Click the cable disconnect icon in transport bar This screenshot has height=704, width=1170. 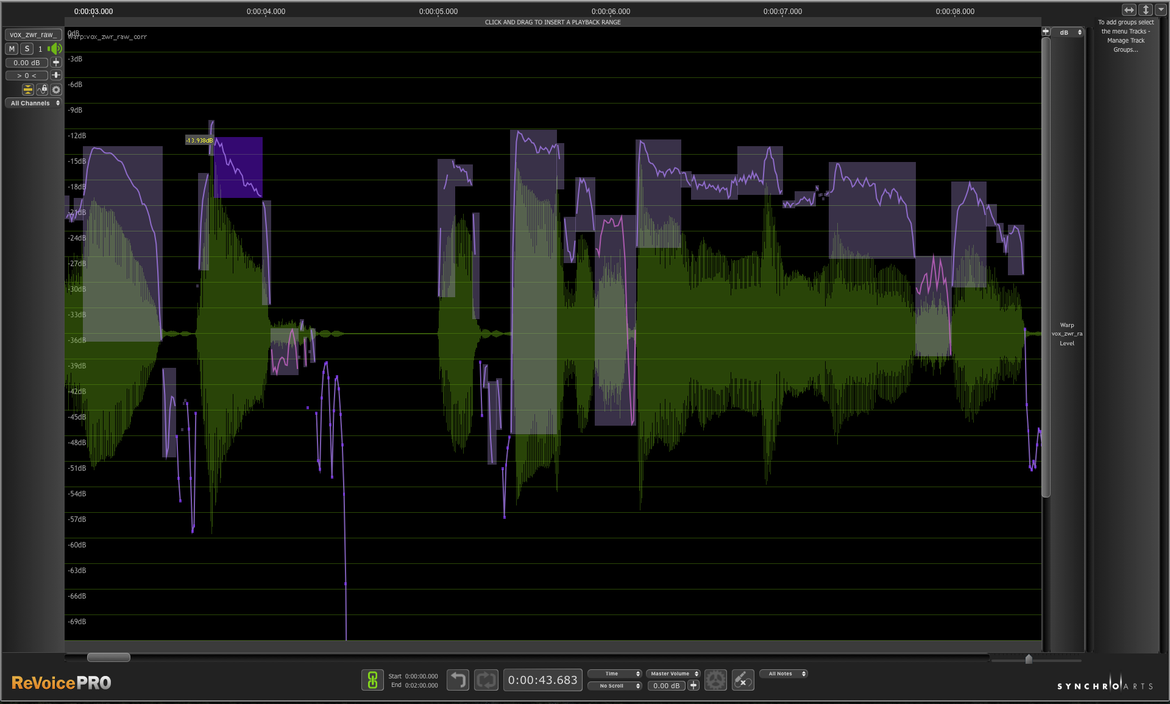tap(742, 680)
